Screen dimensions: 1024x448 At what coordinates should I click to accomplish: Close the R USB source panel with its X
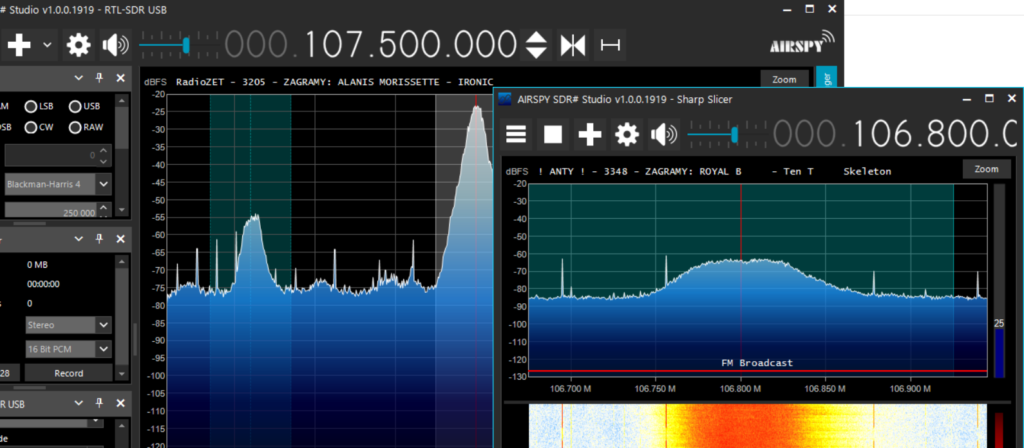[x=121, y=402]
